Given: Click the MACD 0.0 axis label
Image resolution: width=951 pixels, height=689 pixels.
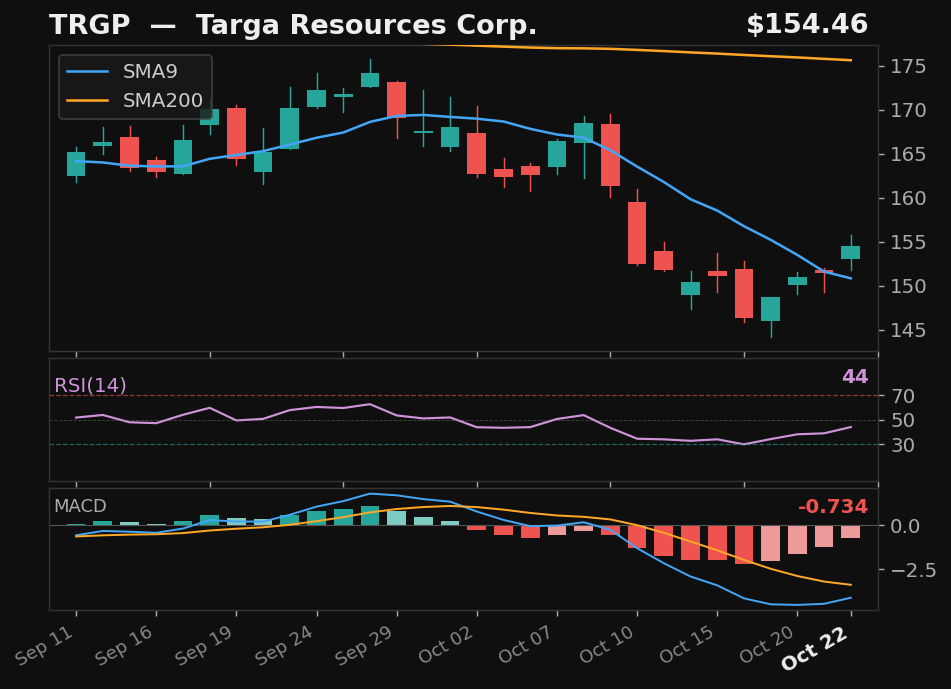Looking at the screenshot, I should click(x=905, y=526).
